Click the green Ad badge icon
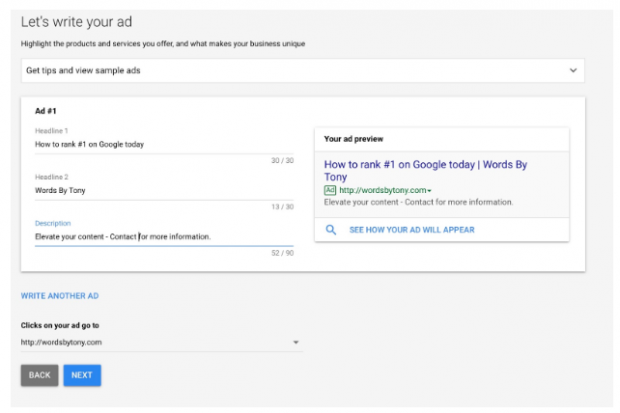This screenshot has width=620, height=413. click(330, 190)
